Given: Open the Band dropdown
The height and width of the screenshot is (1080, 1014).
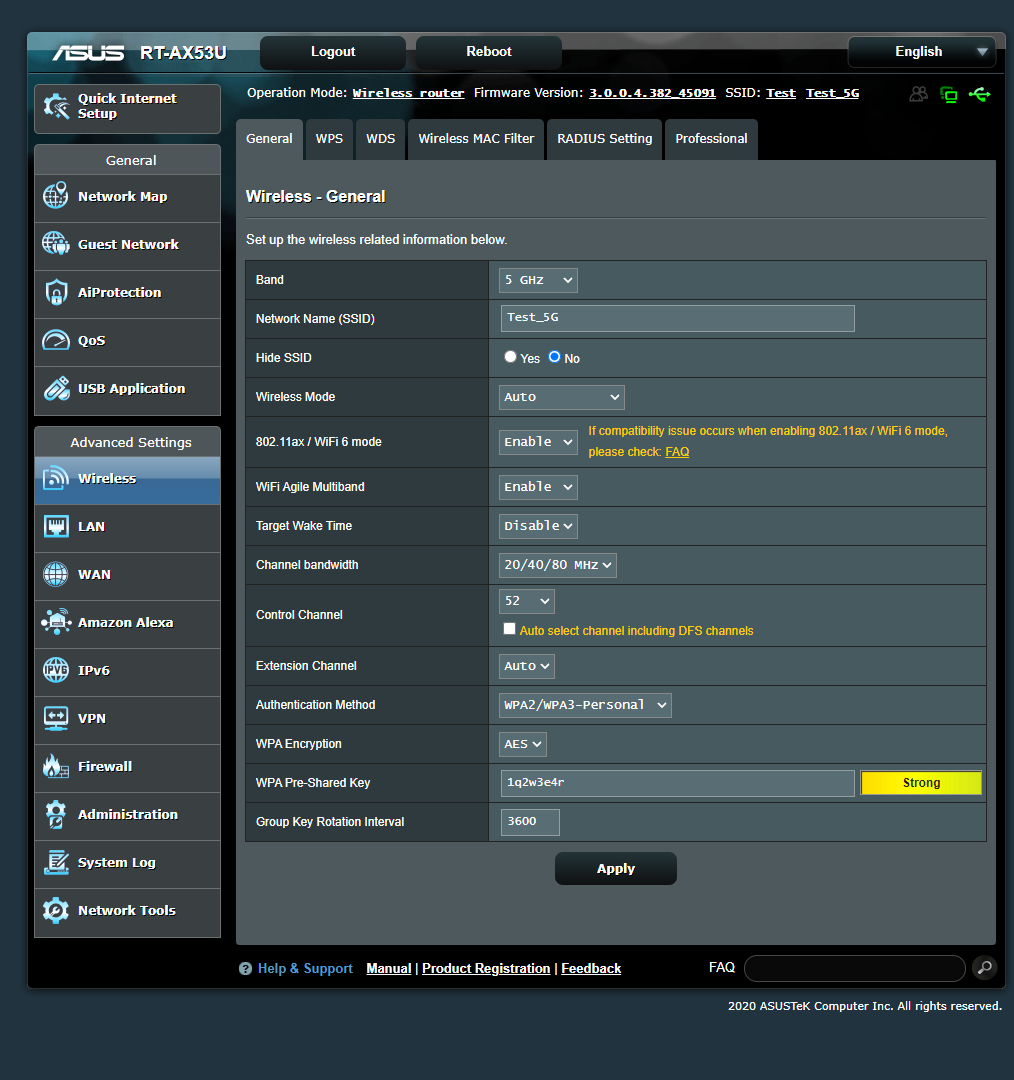Looking at the screenshot, I should pos(537,280).
